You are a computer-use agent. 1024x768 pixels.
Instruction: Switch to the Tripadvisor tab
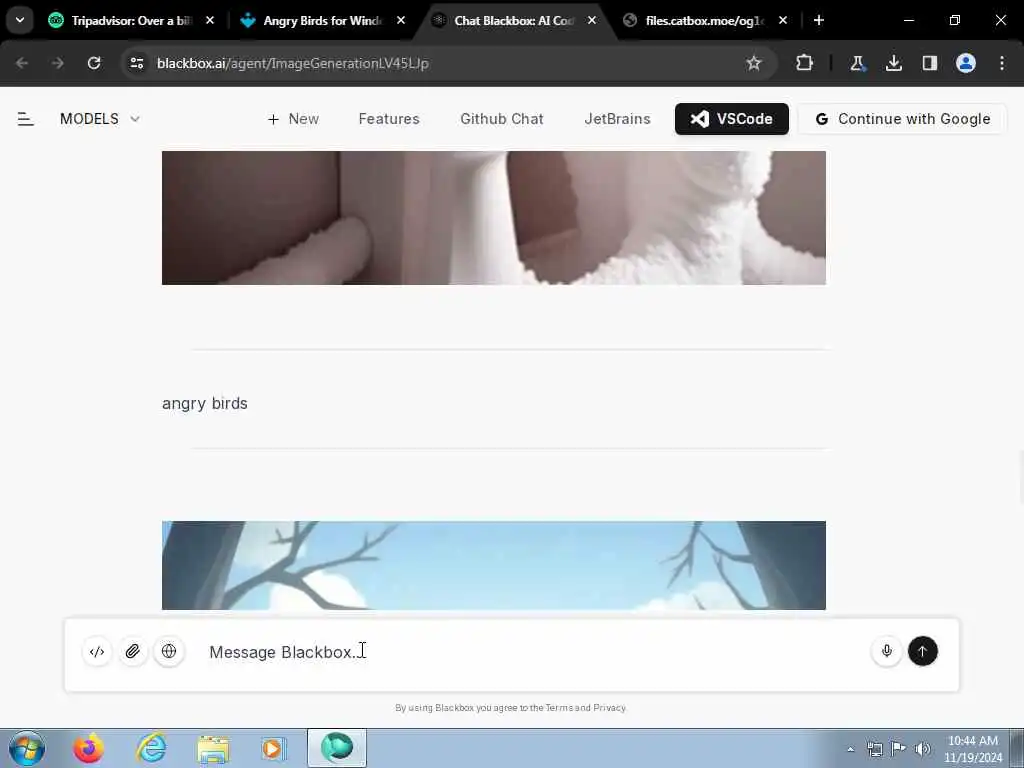pos(131,21)
